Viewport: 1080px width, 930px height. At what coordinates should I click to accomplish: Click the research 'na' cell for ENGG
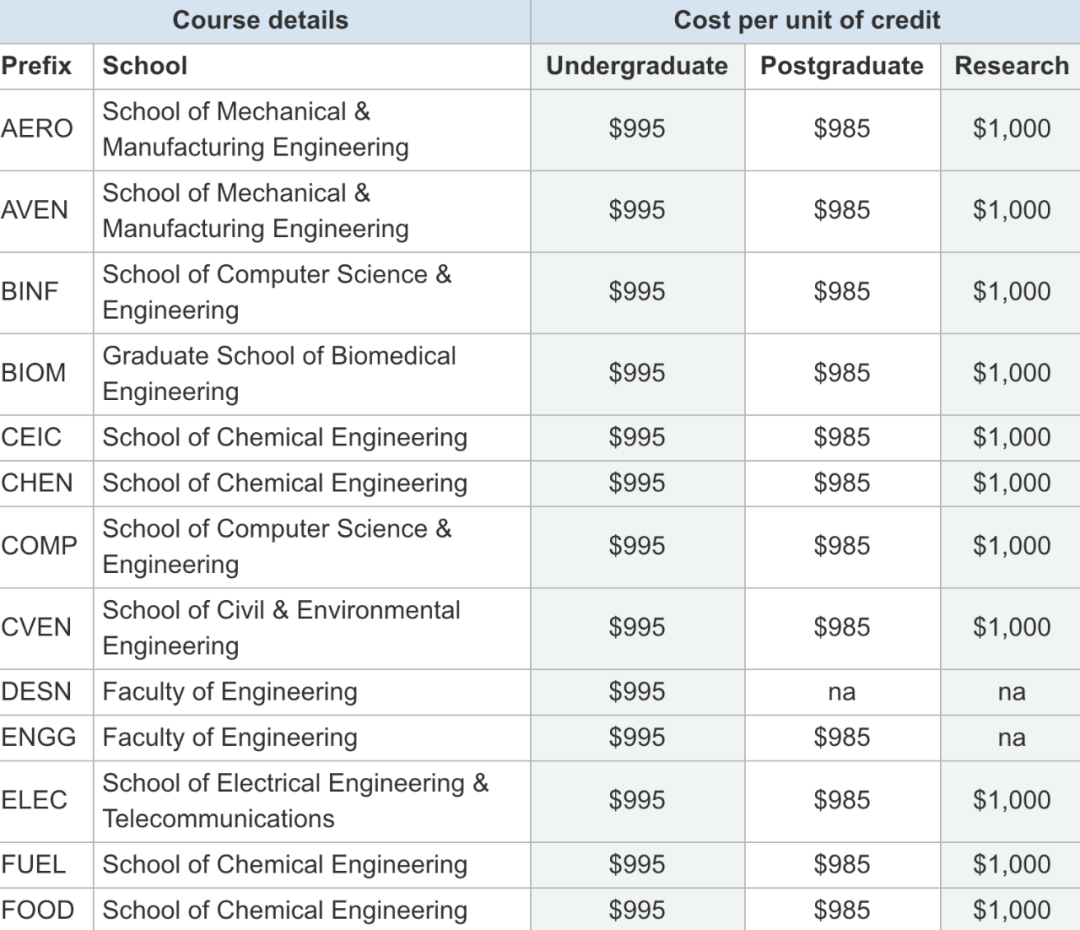tap(1011, 738)
